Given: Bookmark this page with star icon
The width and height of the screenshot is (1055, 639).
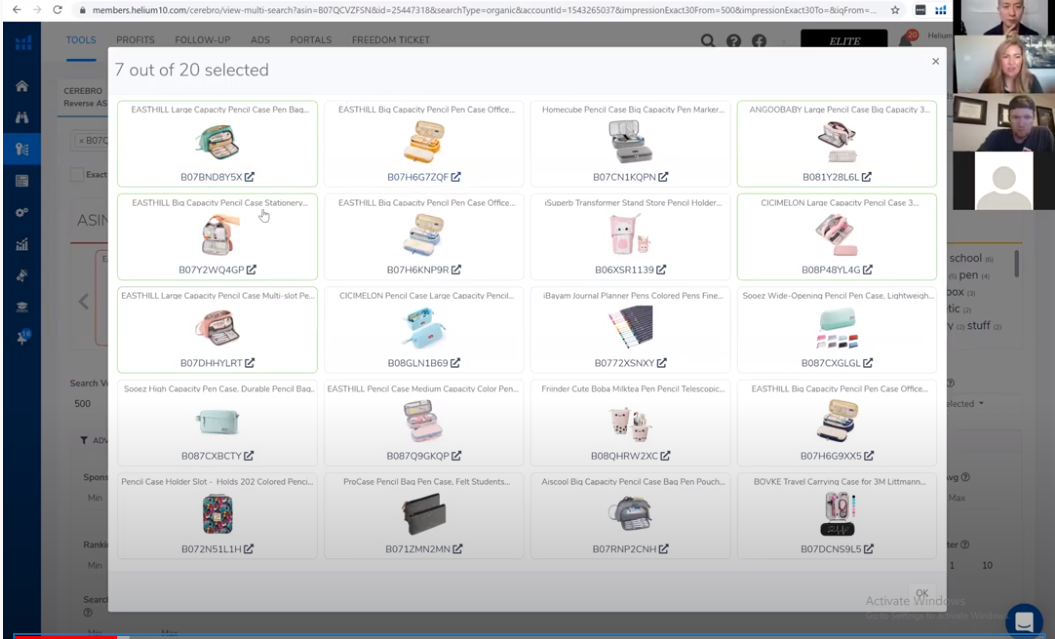Looking at the screenshot, I should coord(895,10).
